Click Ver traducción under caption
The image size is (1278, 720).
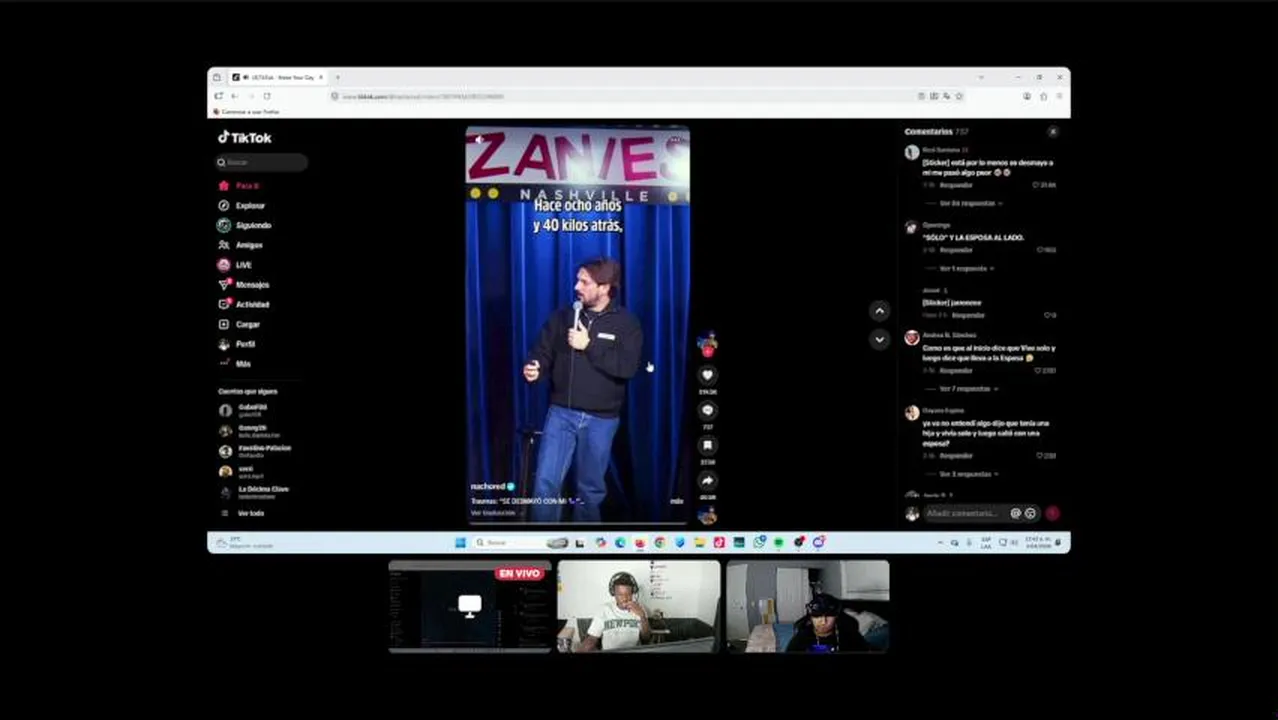coord(493,513)
